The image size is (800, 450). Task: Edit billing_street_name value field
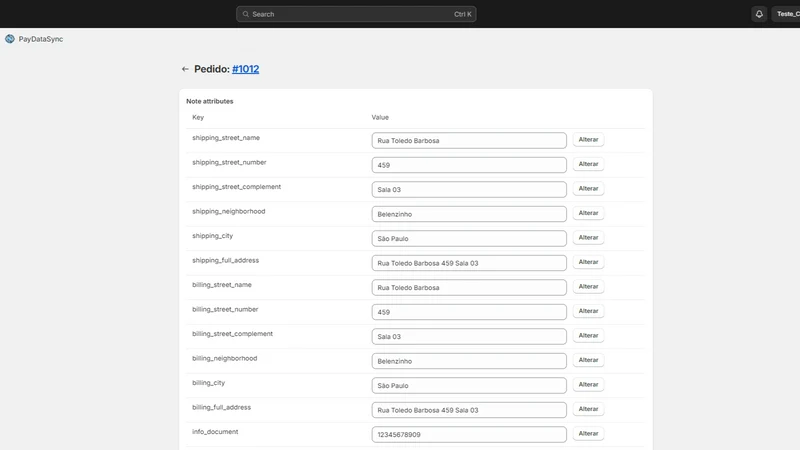[x=469, y=287]
